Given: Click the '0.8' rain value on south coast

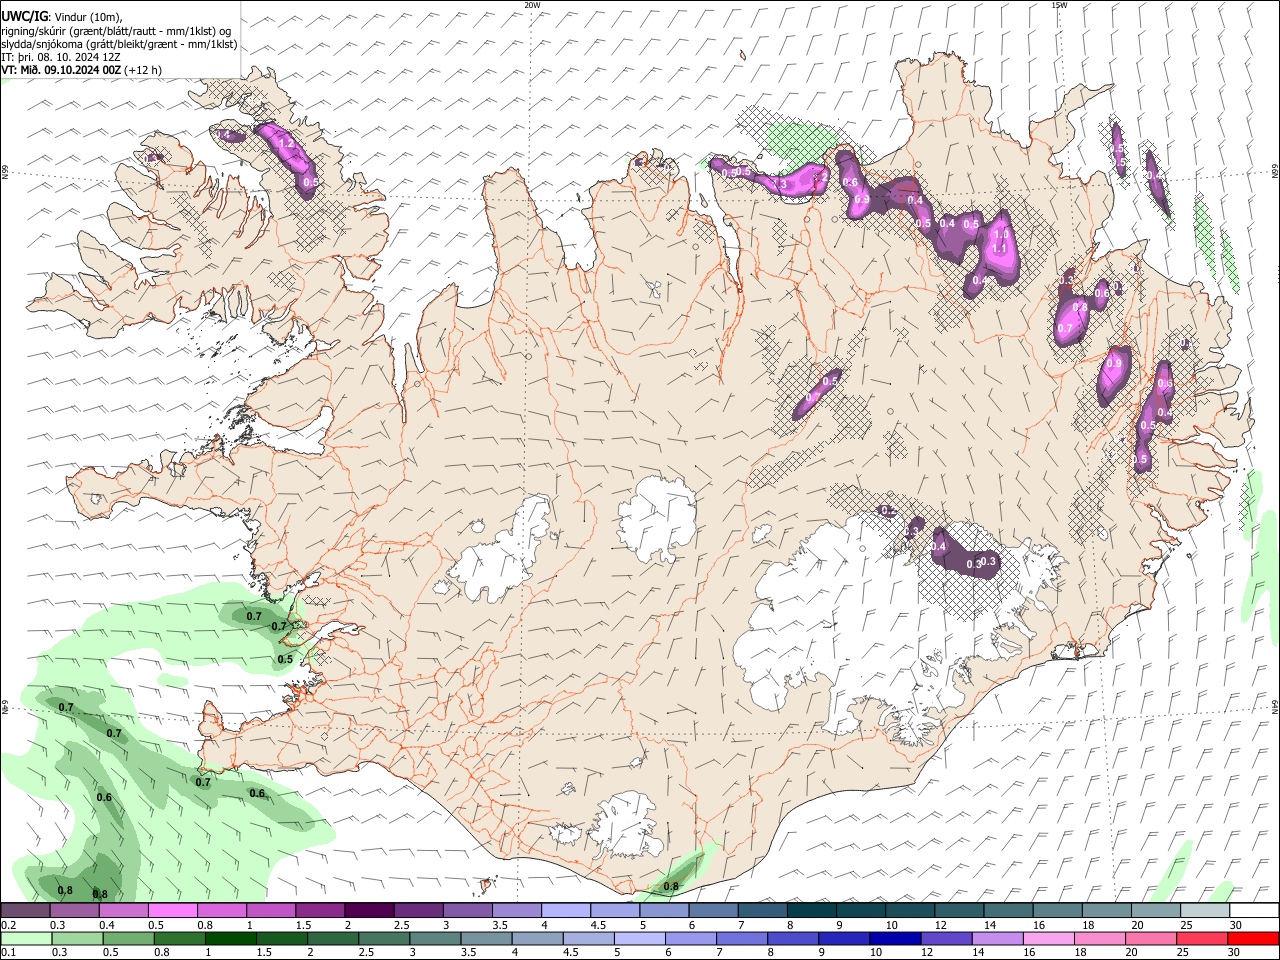Looking at the screenshot, I should tap(671, 886).
